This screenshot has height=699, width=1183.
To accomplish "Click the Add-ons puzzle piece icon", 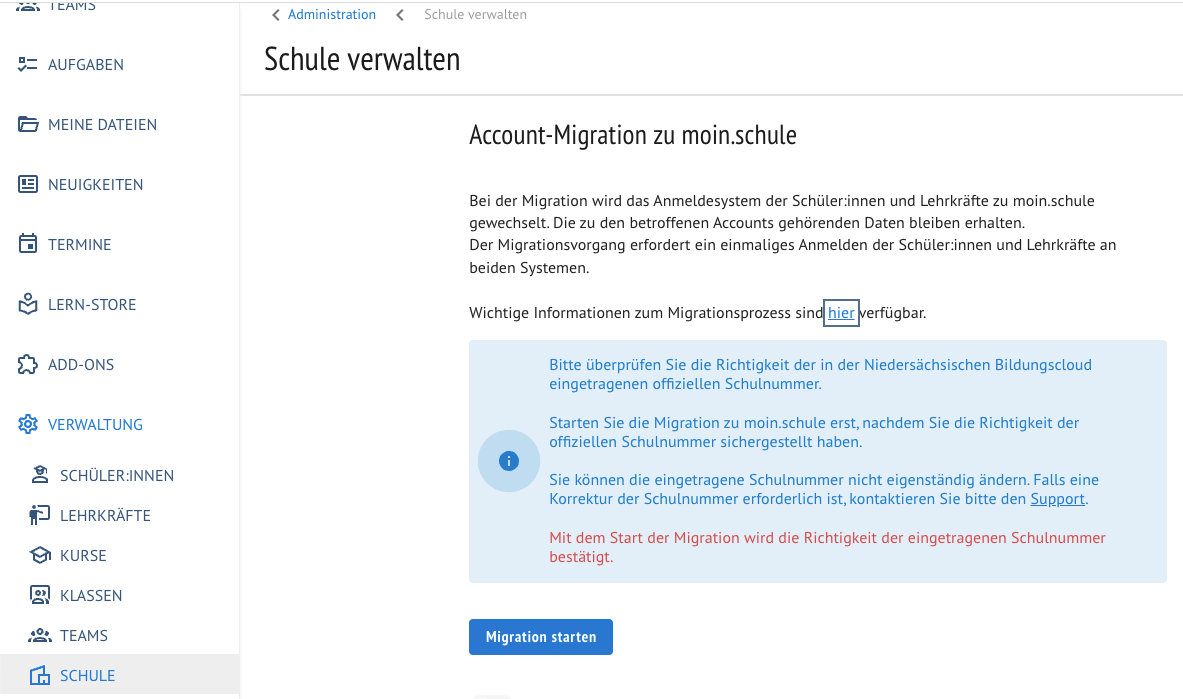I will tap(28, 365).
